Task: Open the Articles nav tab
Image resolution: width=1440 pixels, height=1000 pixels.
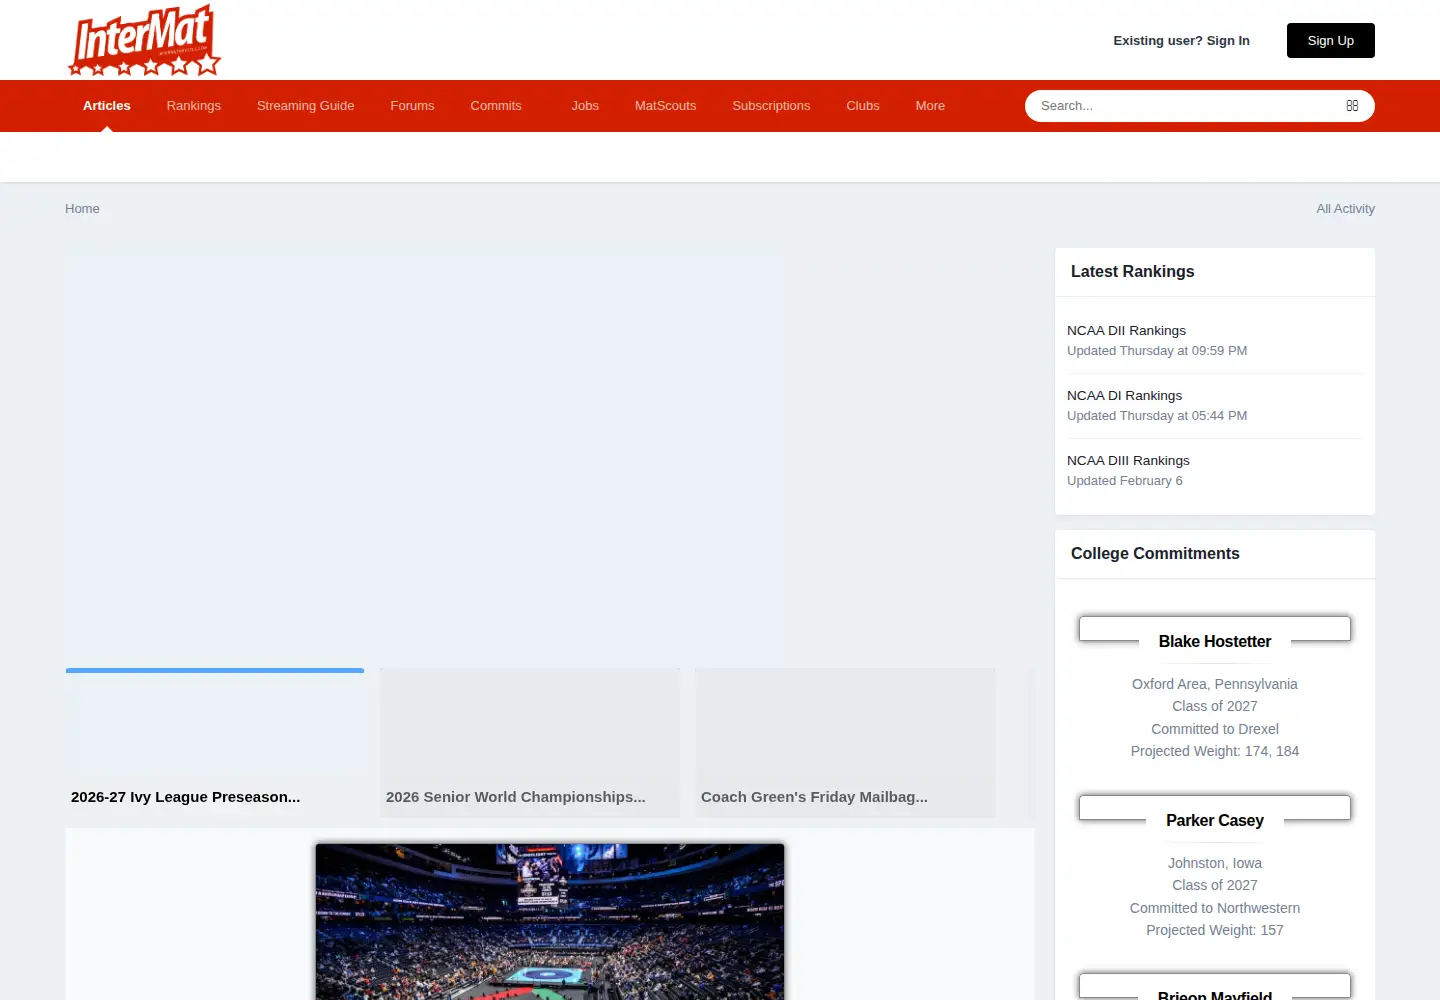Action: 107,106
